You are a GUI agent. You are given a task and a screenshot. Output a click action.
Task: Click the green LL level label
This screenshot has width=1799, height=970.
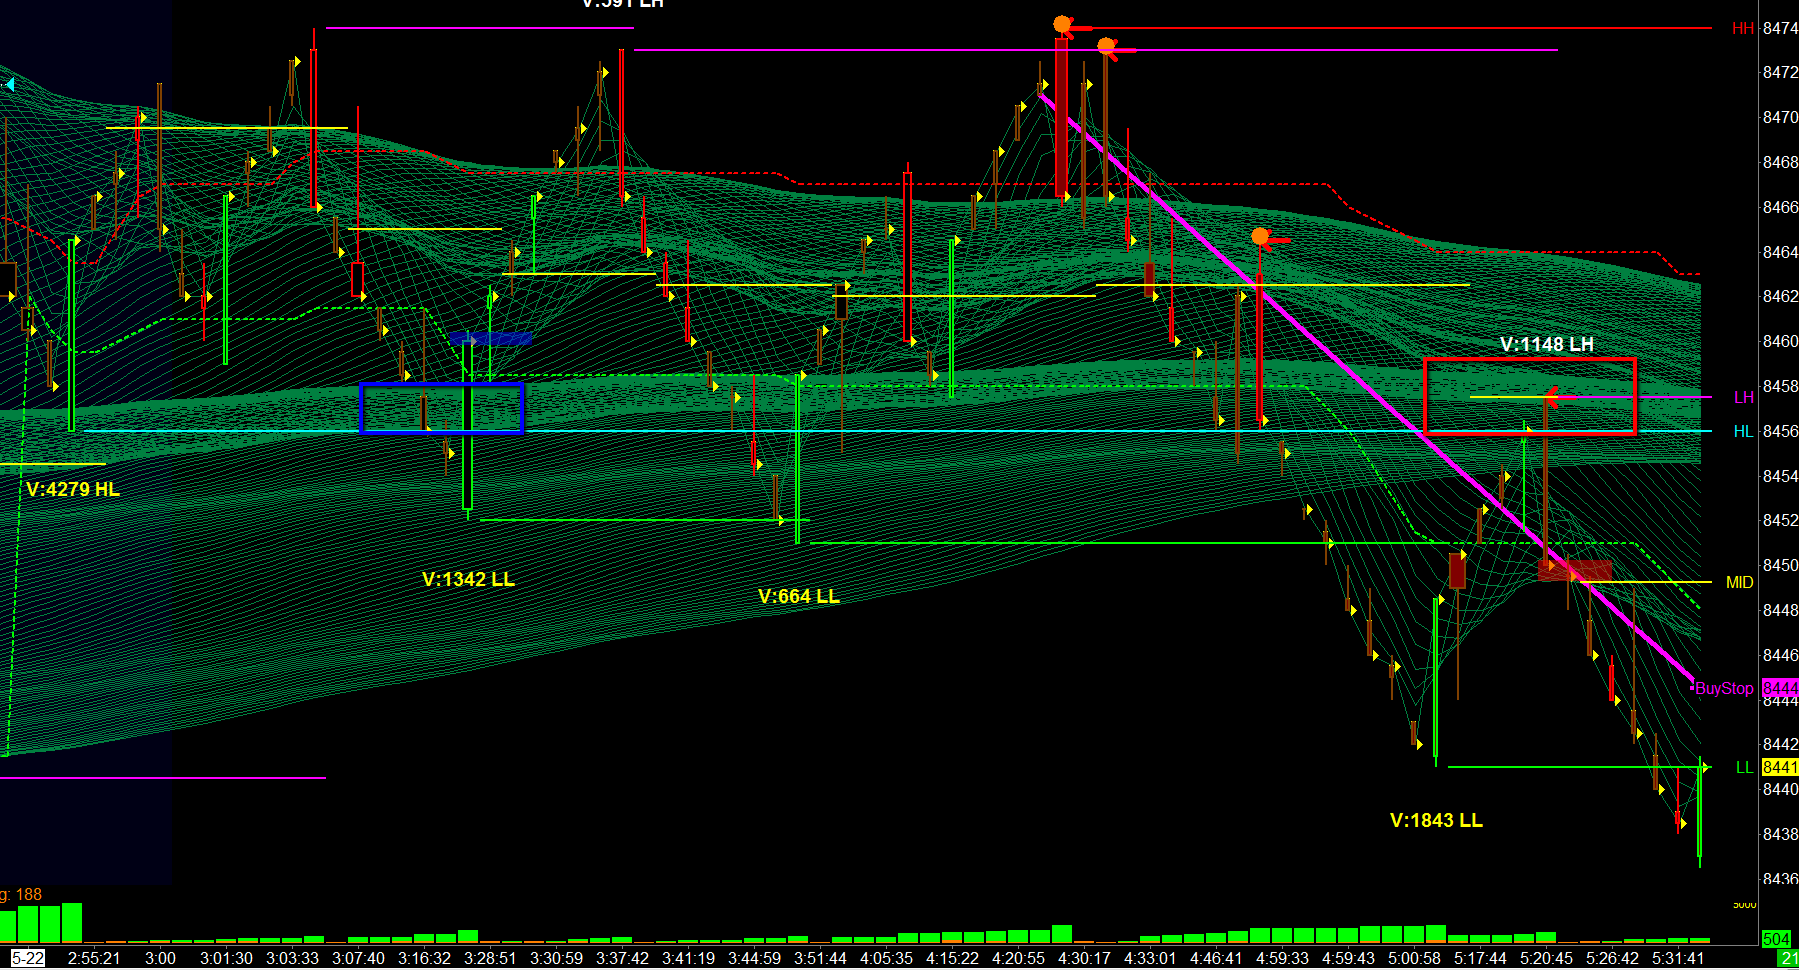[1745, 767]
